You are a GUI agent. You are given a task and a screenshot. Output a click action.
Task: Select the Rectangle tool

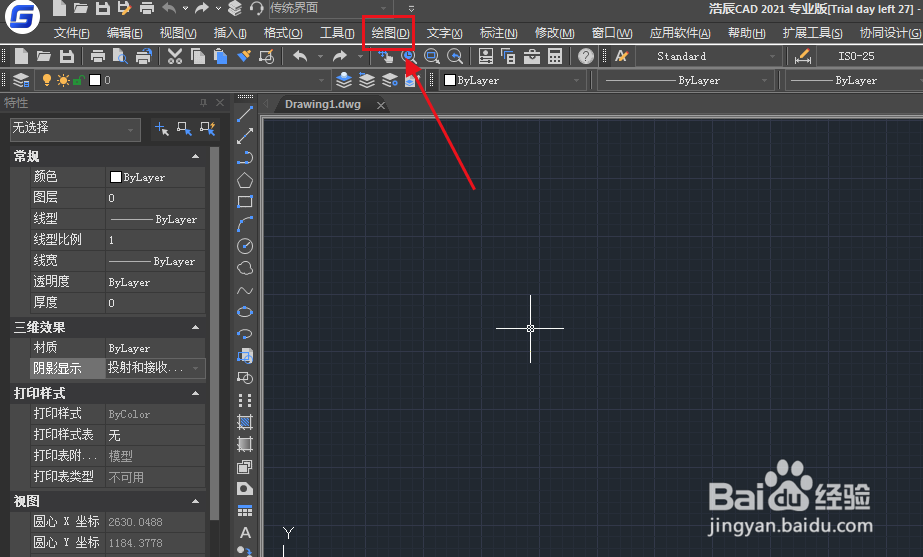[x=245, y=201]
